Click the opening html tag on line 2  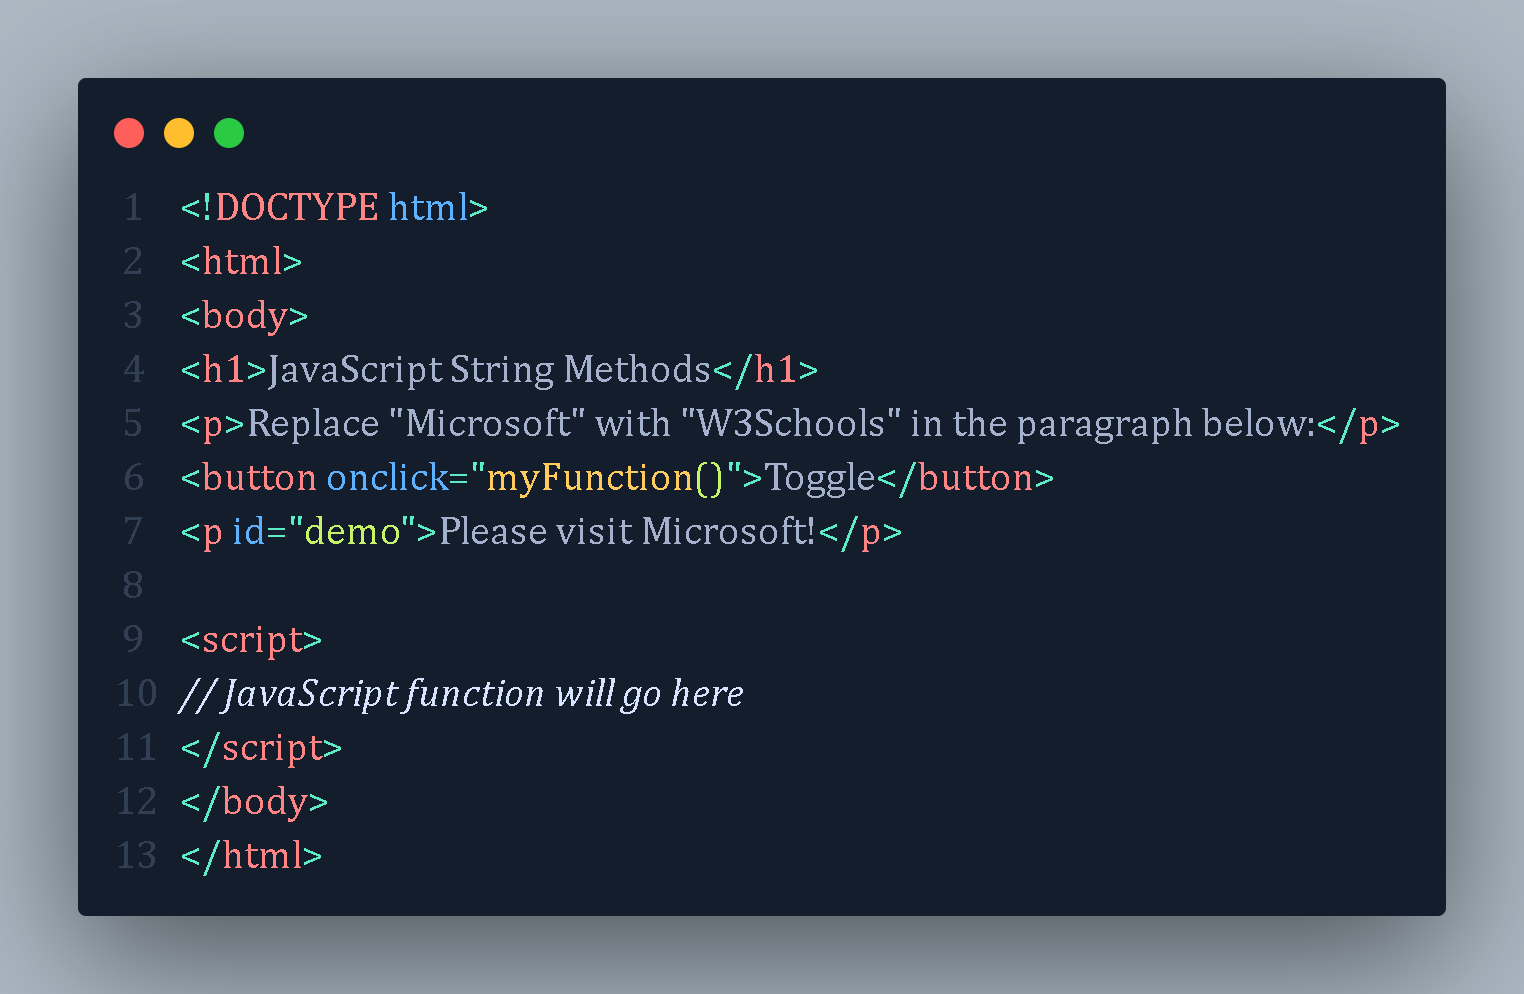click(x=241, y=262)
